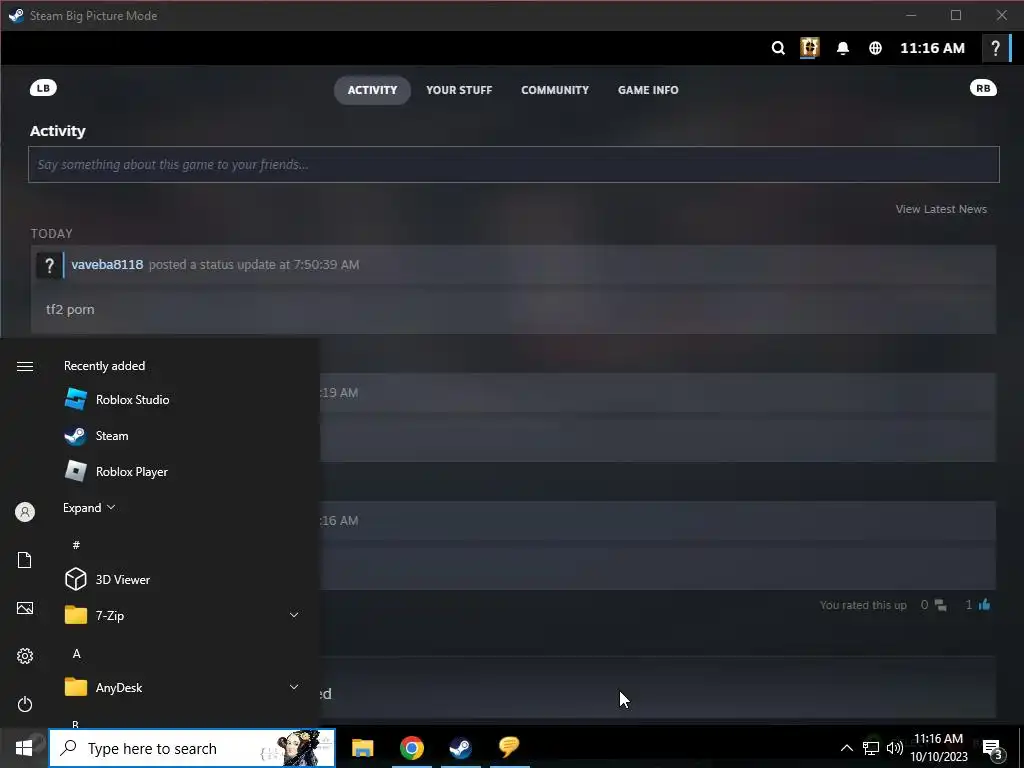Open the Game Info tab
The height and width of the screenshot is (768, 1024).
(x=648, y=90)
